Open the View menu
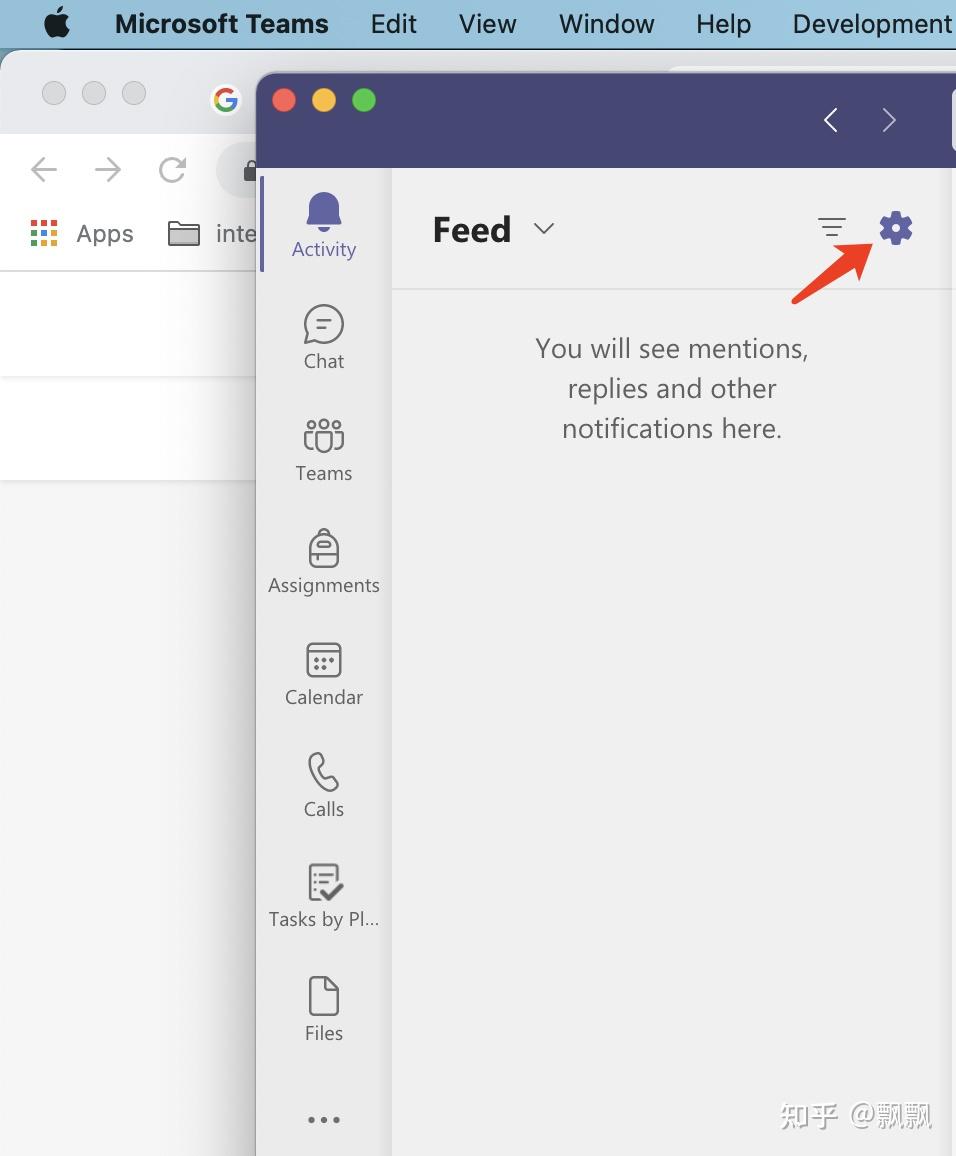 pyautogui.click(x=487, y=24)
